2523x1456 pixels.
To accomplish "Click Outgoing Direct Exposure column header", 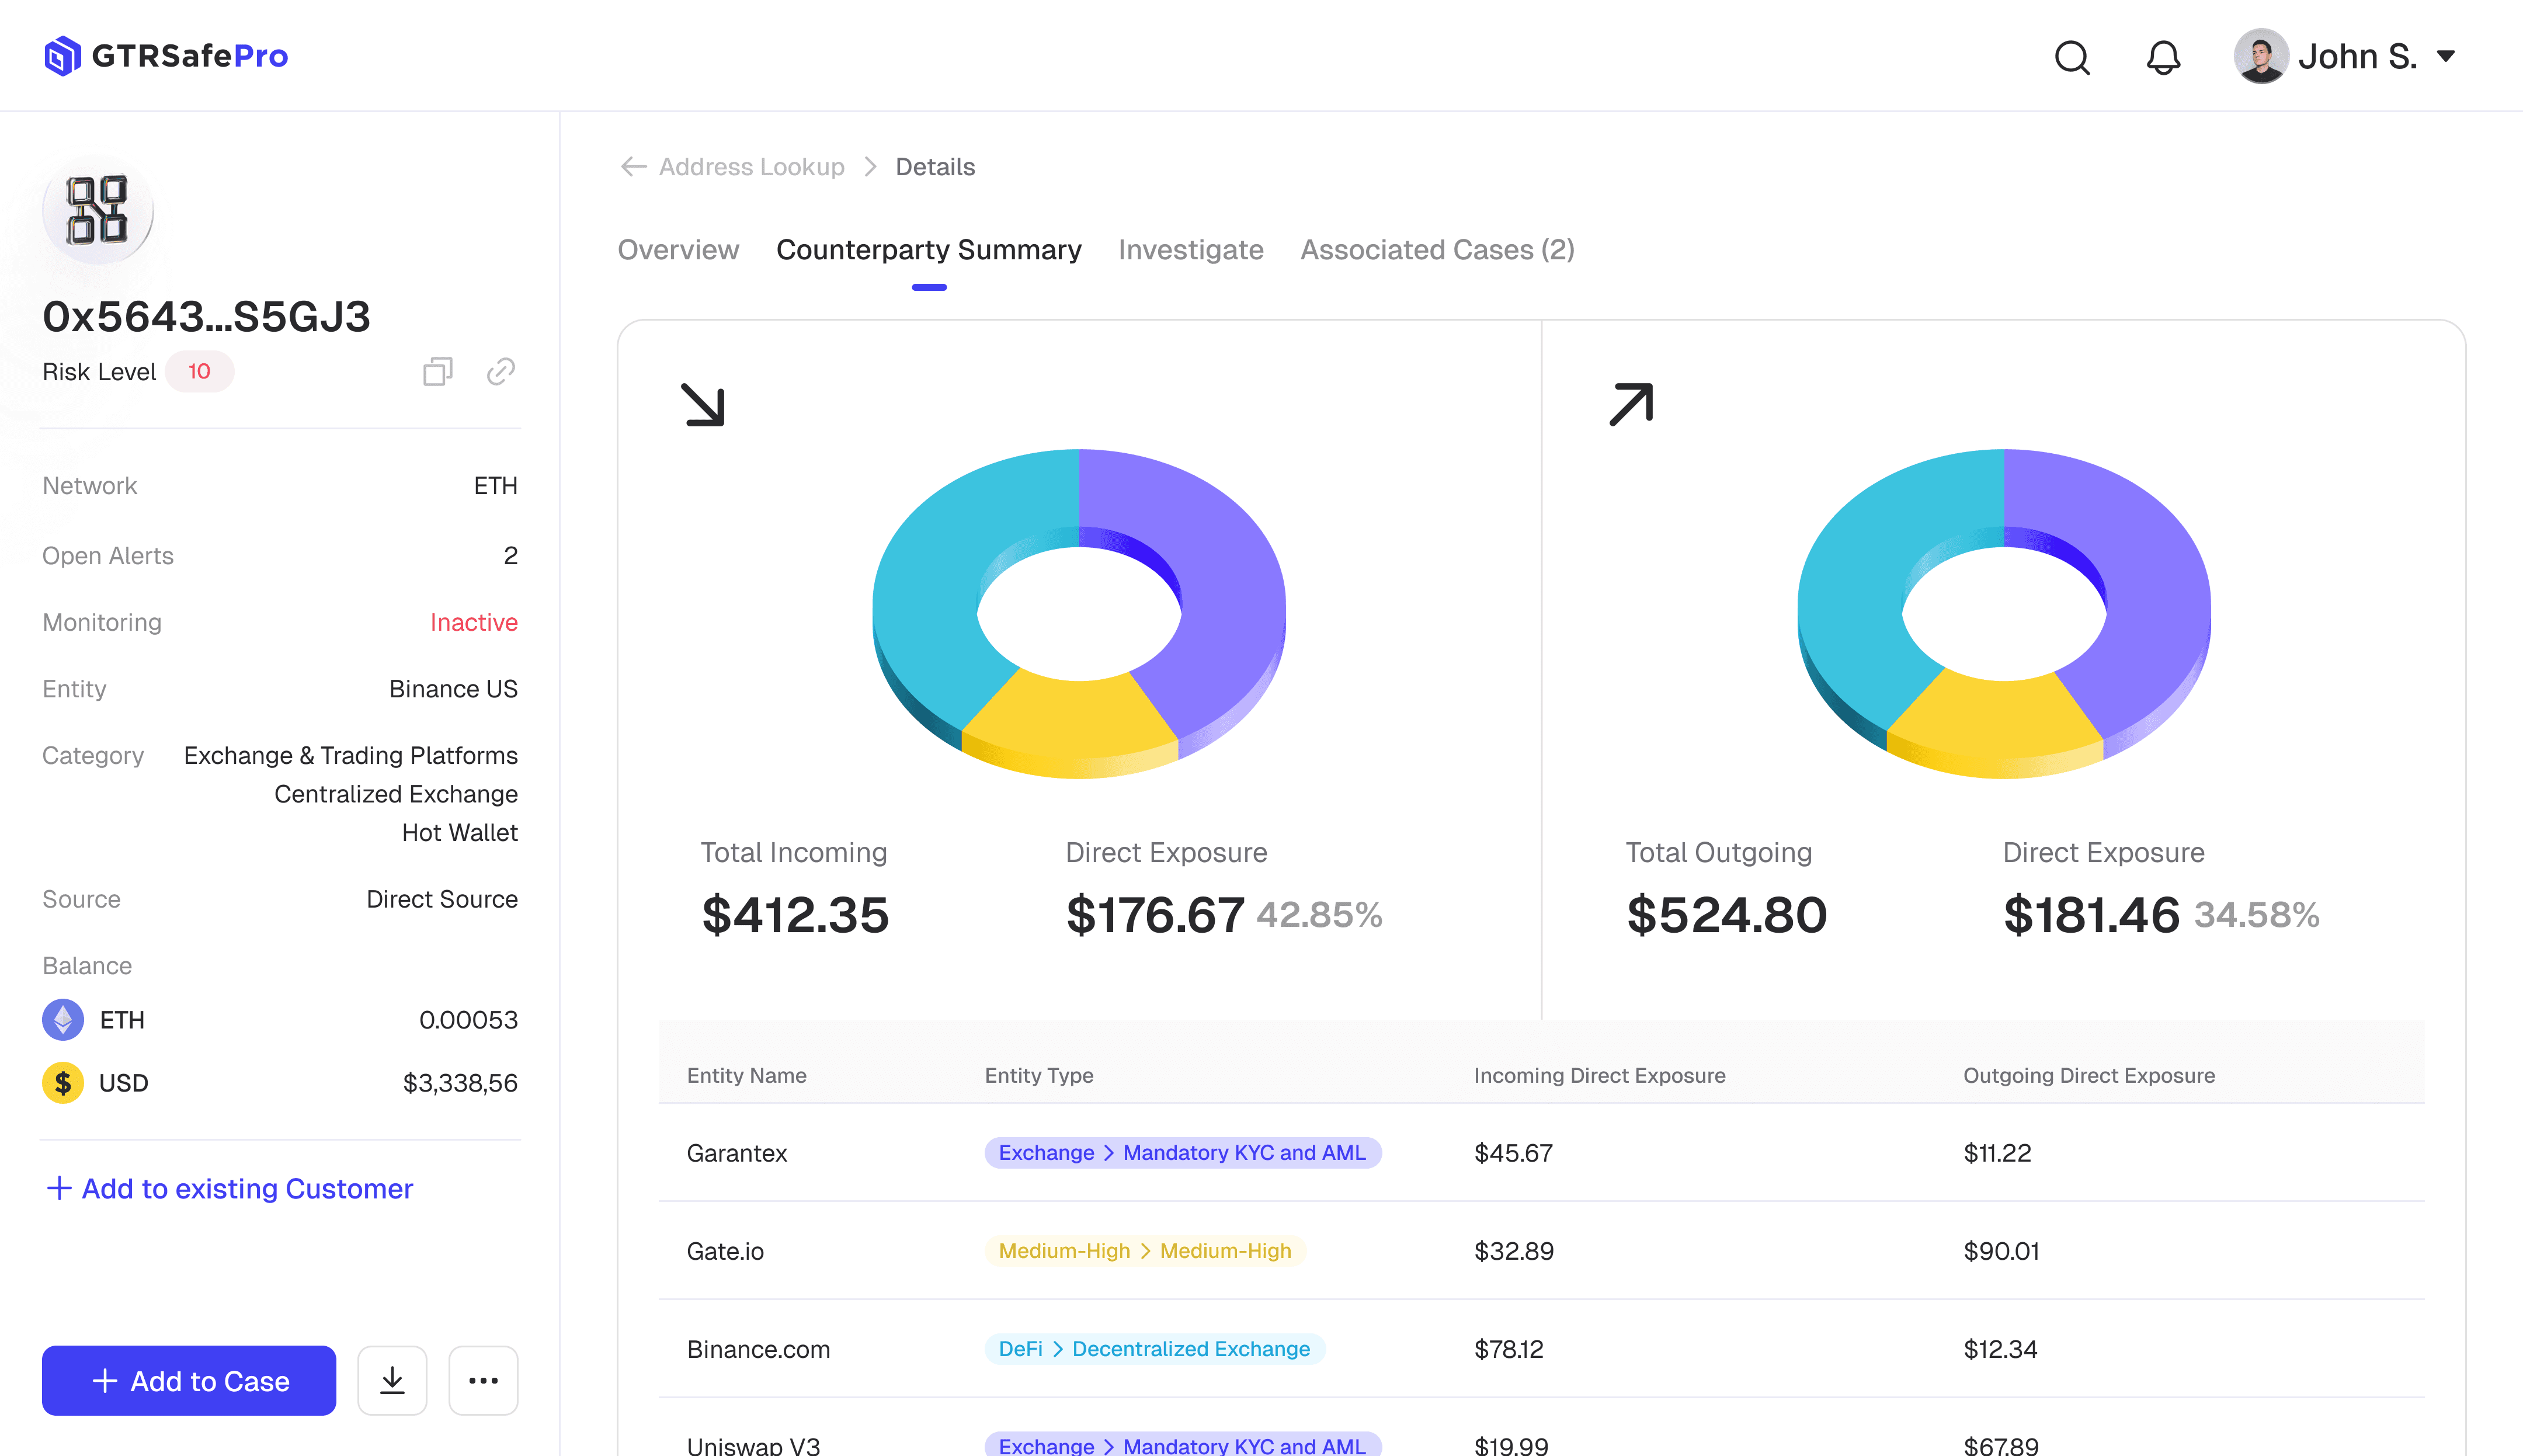I will coord(2089,1075).
